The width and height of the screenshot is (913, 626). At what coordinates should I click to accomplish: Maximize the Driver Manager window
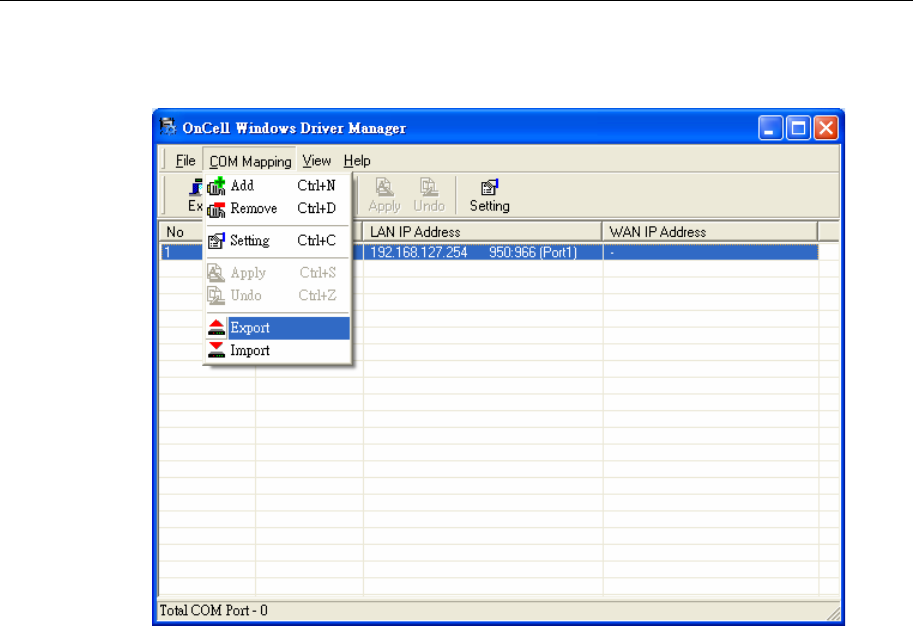tap(798, 128)
